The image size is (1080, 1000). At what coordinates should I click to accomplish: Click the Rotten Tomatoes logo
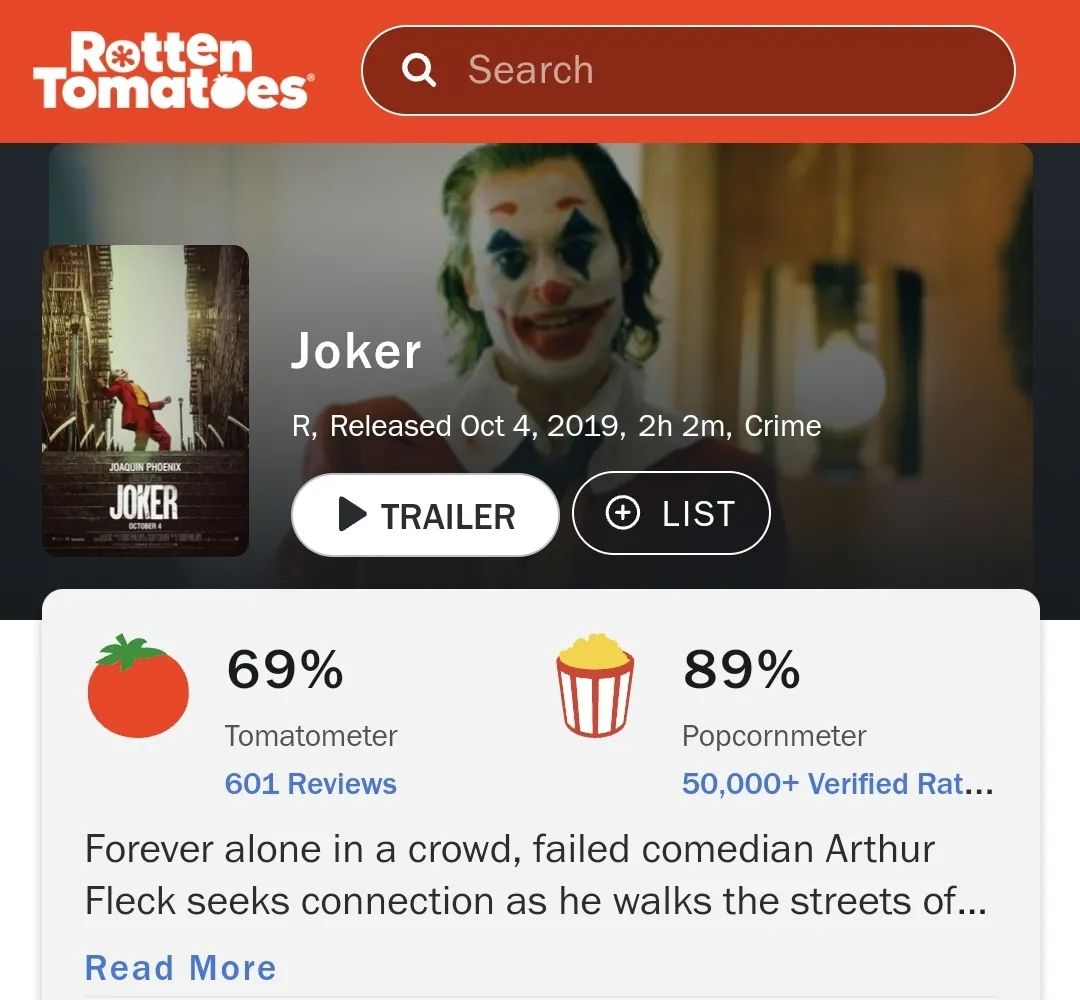[x=173, y=70]
